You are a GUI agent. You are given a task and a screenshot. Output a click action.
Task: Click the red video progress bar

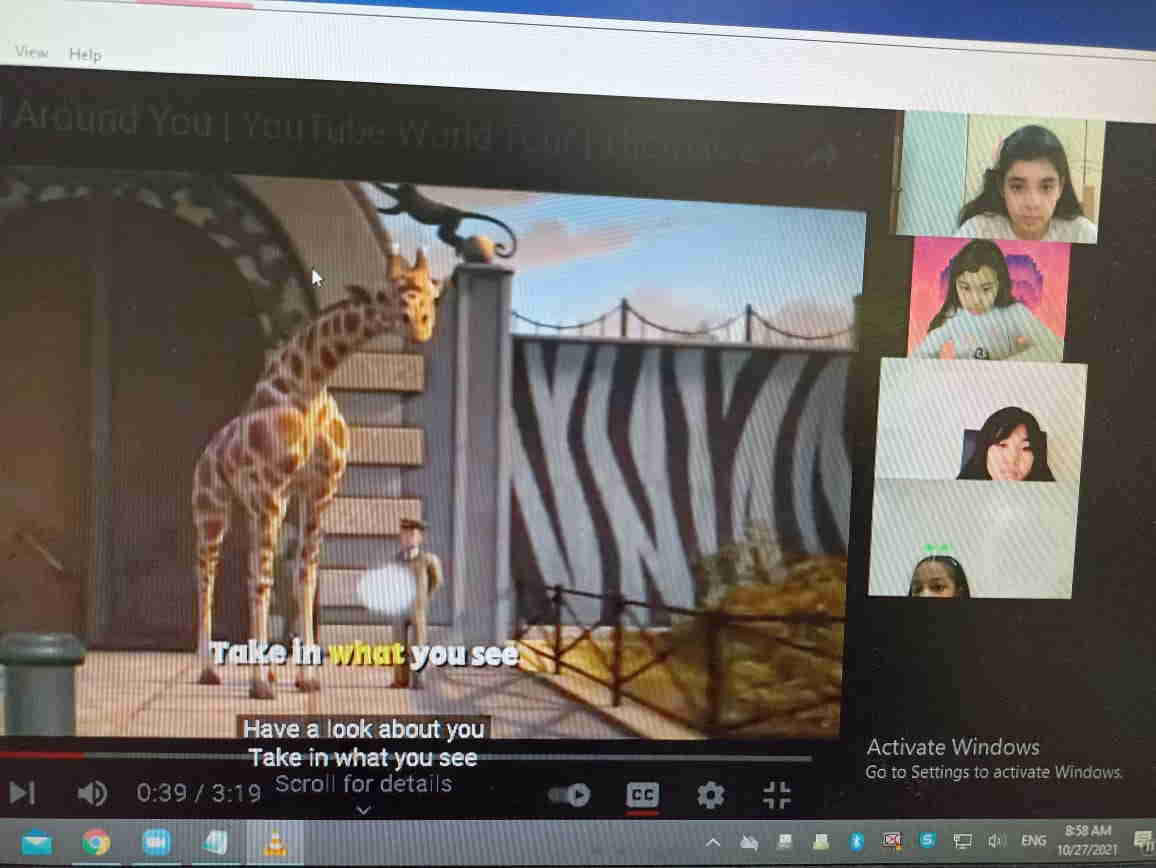(42, 755)
